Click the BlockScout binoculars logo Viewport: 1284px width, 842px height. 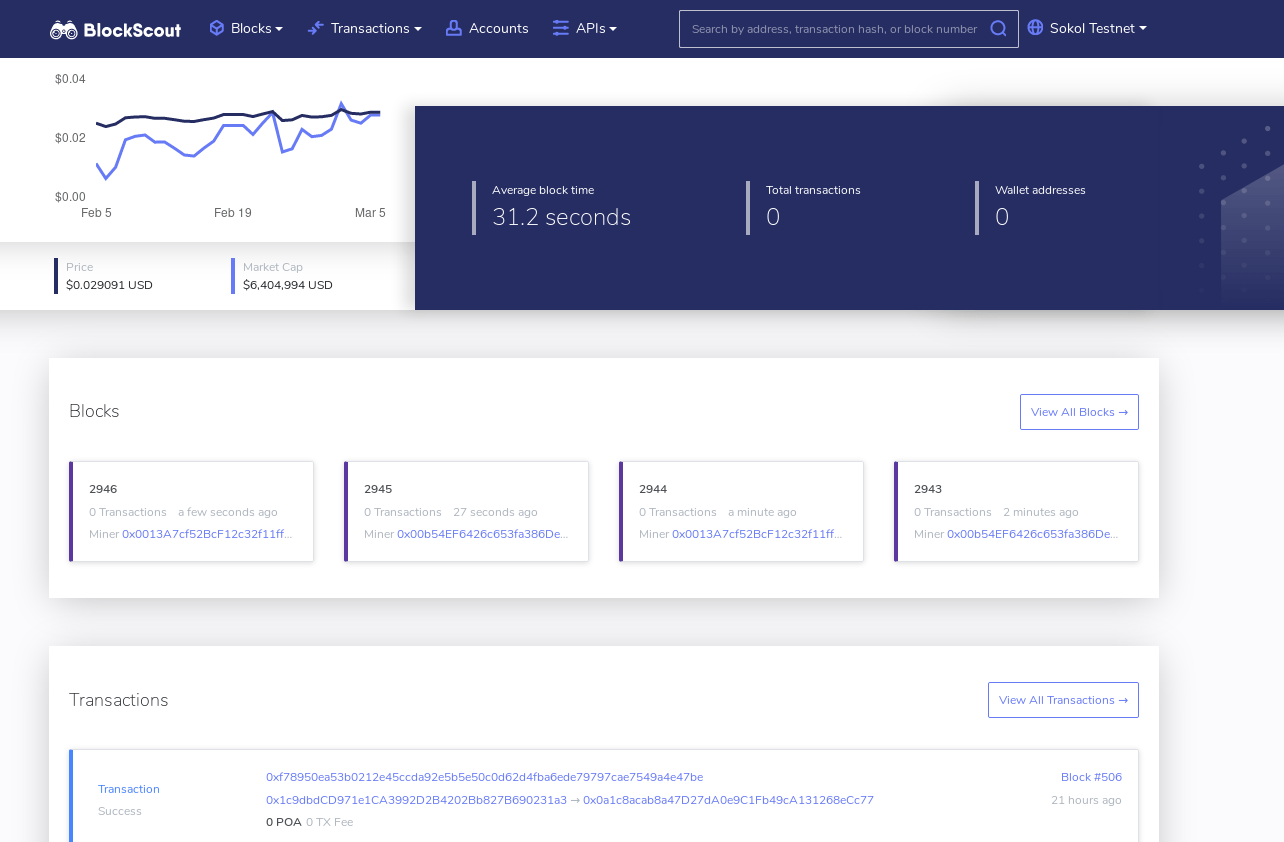tap(64, 29)
